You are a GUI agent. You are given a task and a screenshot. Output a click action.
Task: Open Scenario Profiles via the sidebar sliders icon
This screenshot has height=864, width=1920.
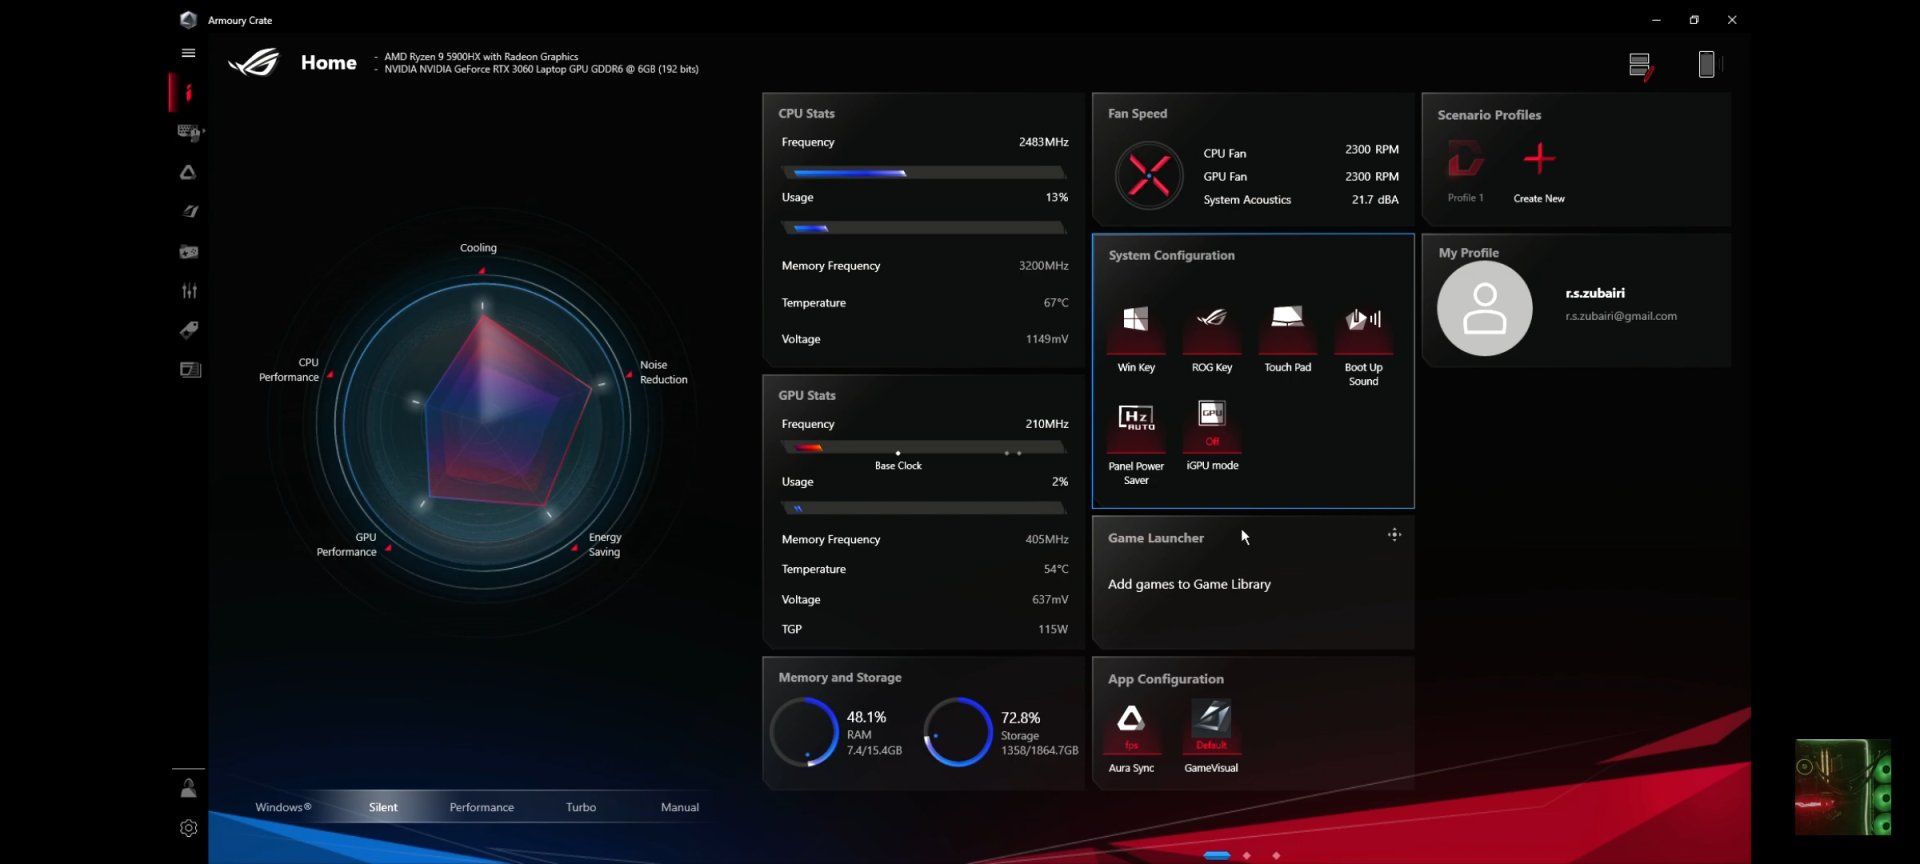pos(189,291)
